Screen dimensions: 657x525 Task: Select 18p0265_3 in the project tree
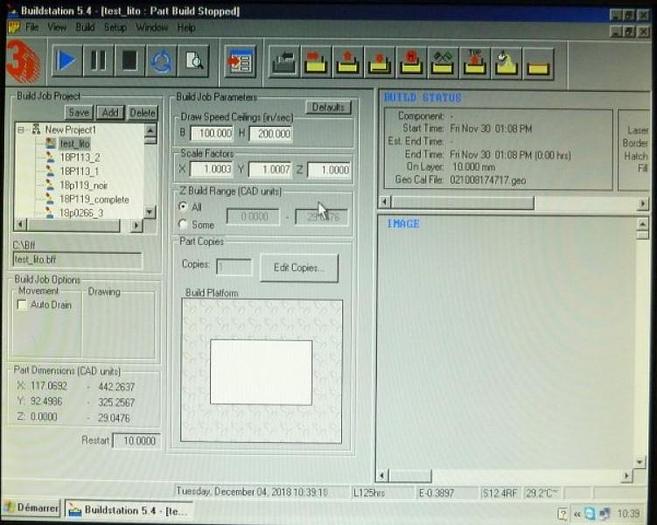tap(81, 213)
